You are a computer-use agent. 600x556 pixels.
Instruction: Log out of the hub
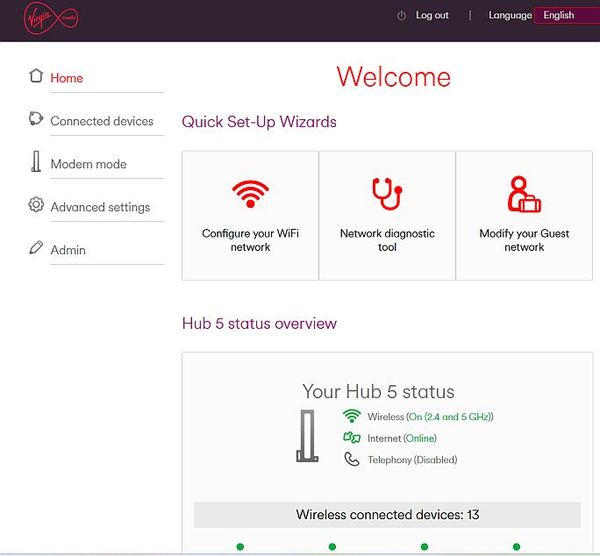point(432,15)
